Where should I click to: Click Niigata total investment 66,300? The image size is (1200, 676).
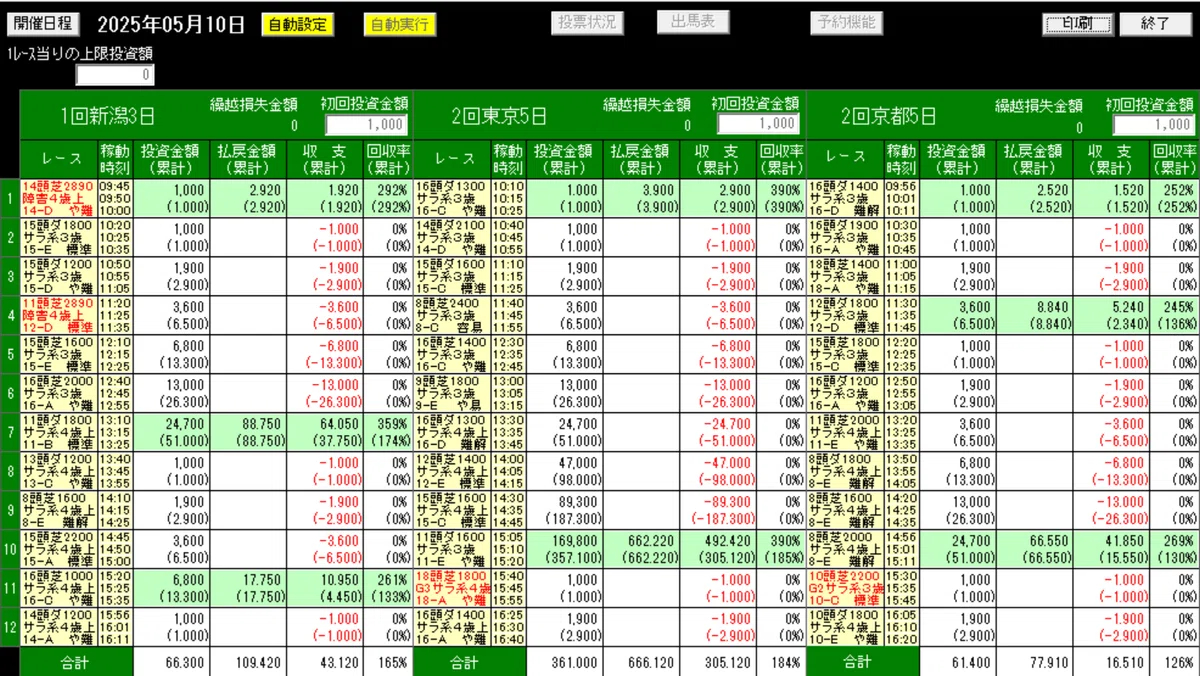(186, 662)
